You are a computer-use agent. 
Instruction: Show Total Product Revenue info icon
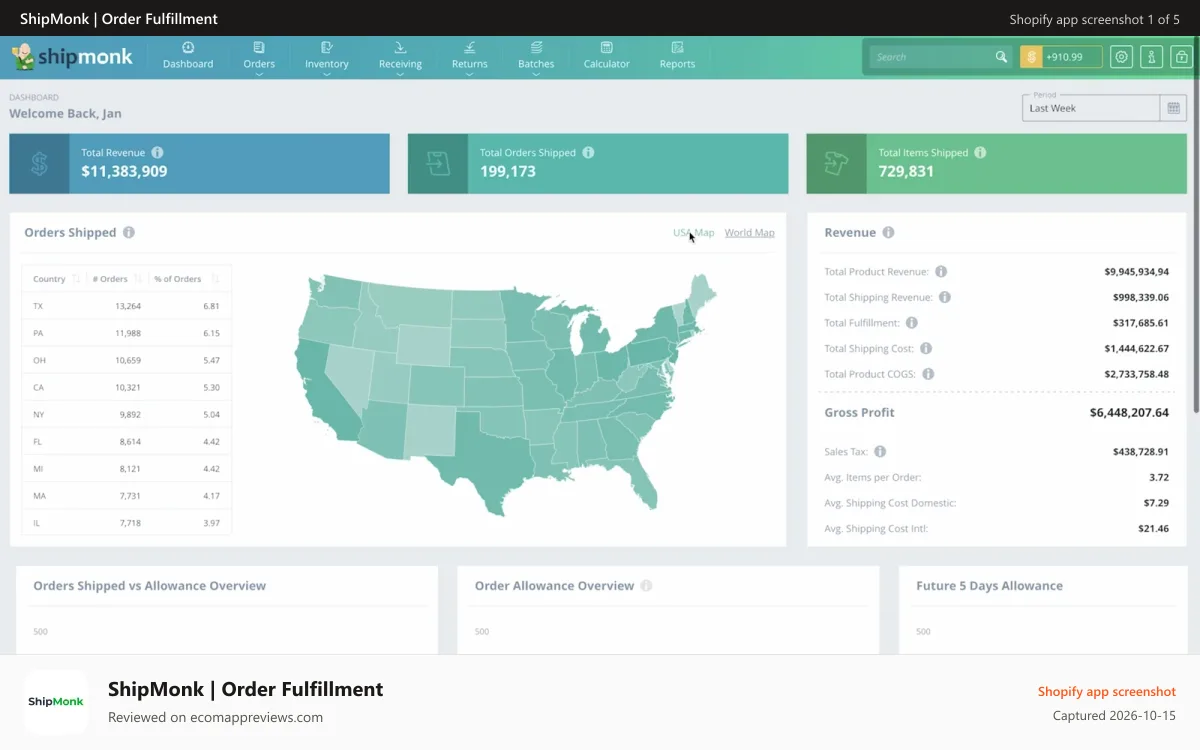point(941,271)
